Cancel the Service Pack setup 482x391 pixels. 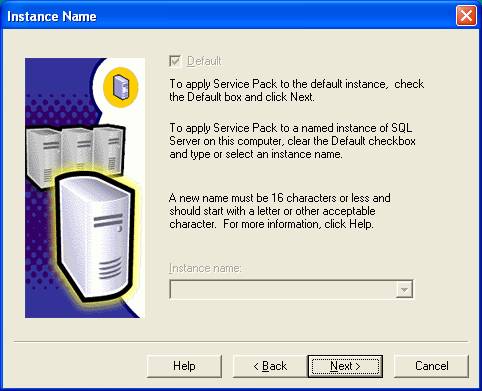(x=431, y=366)
